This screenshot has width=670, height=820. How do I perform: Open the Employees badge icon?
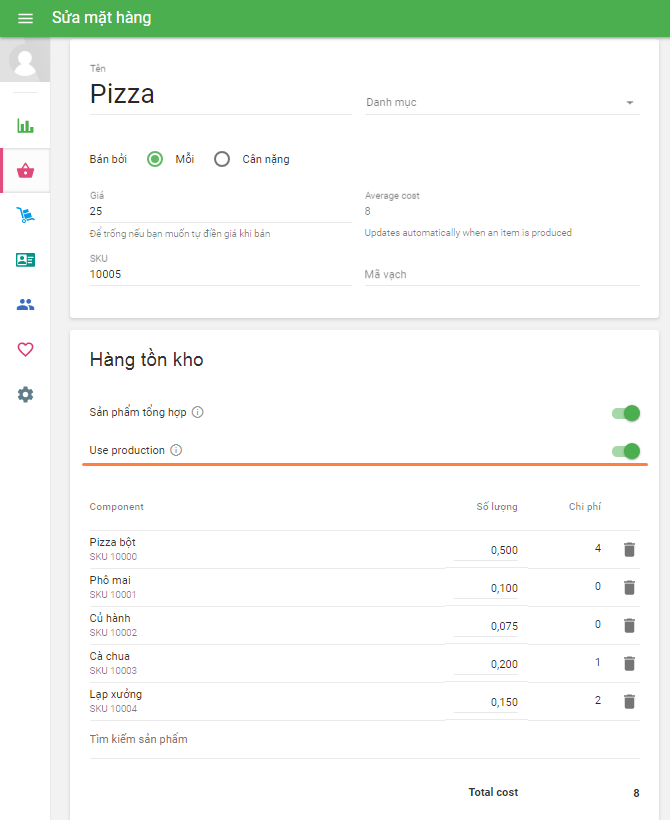point(25,259)
